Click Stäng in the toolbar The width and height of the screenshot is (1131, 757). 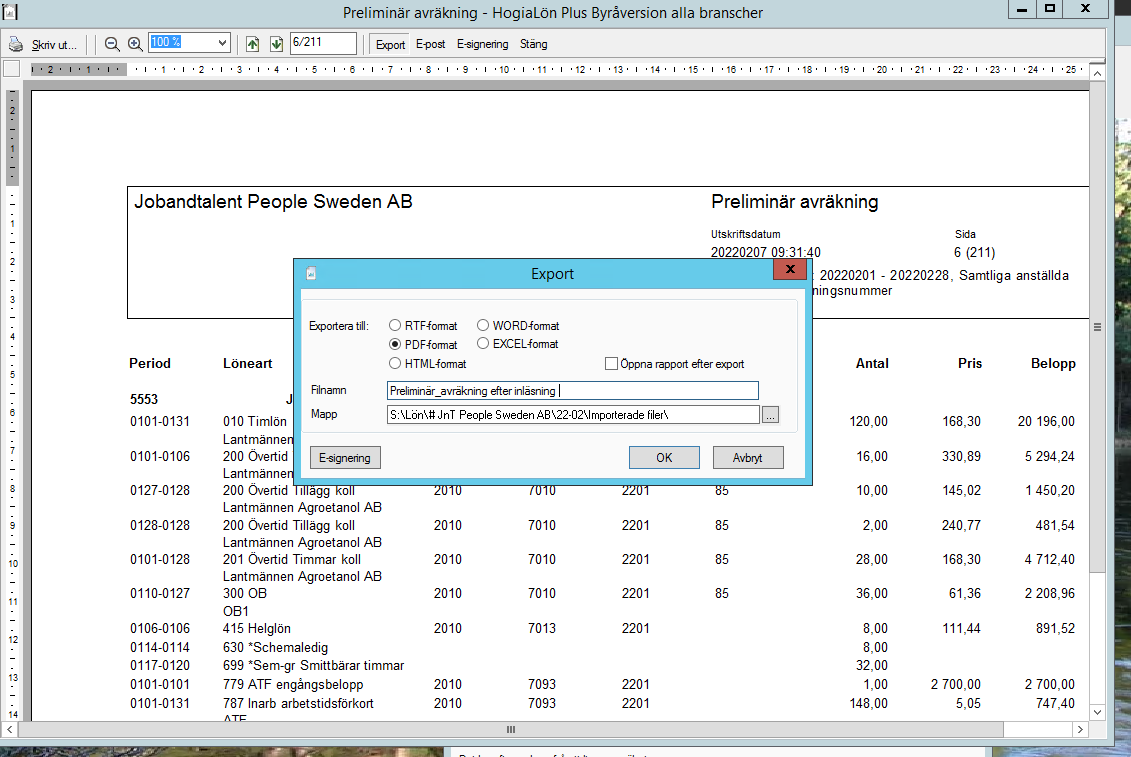tap(533, 44)
